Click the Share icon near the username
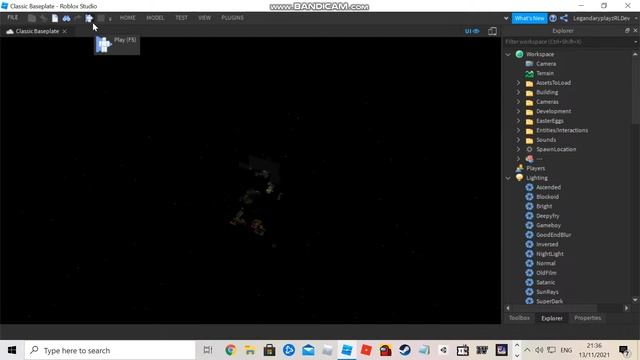The height and width of the screenshot is (360, 640). coord(564,18)
